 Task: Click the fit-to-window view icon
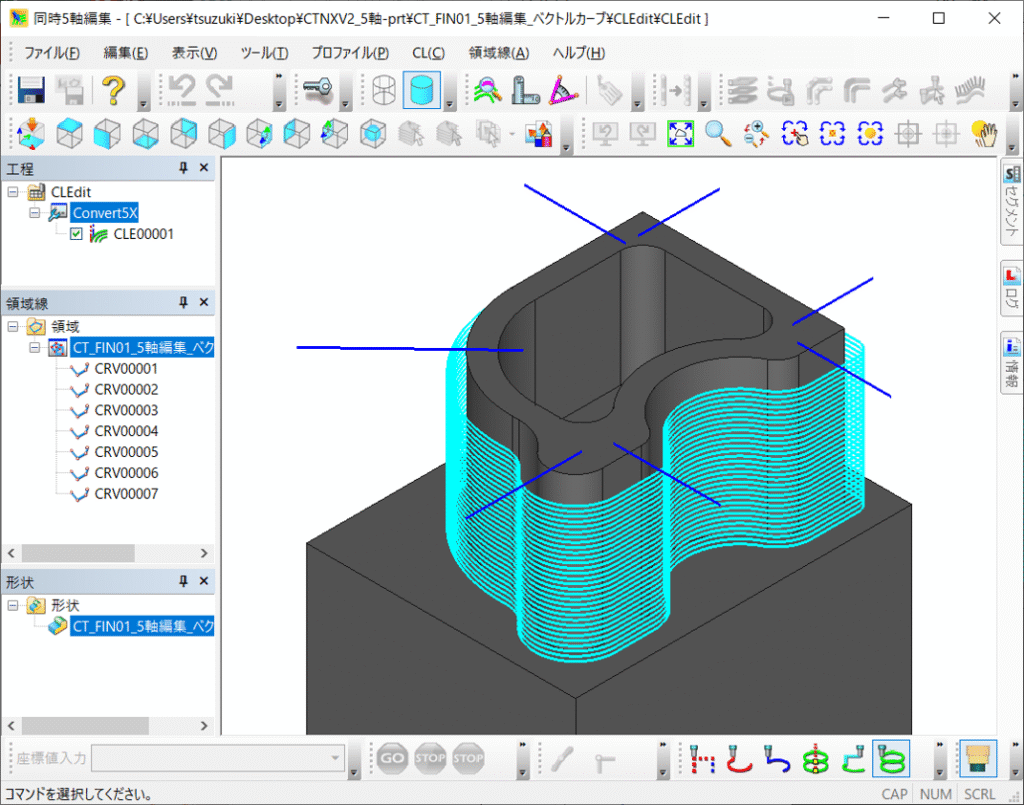point(680,134)
